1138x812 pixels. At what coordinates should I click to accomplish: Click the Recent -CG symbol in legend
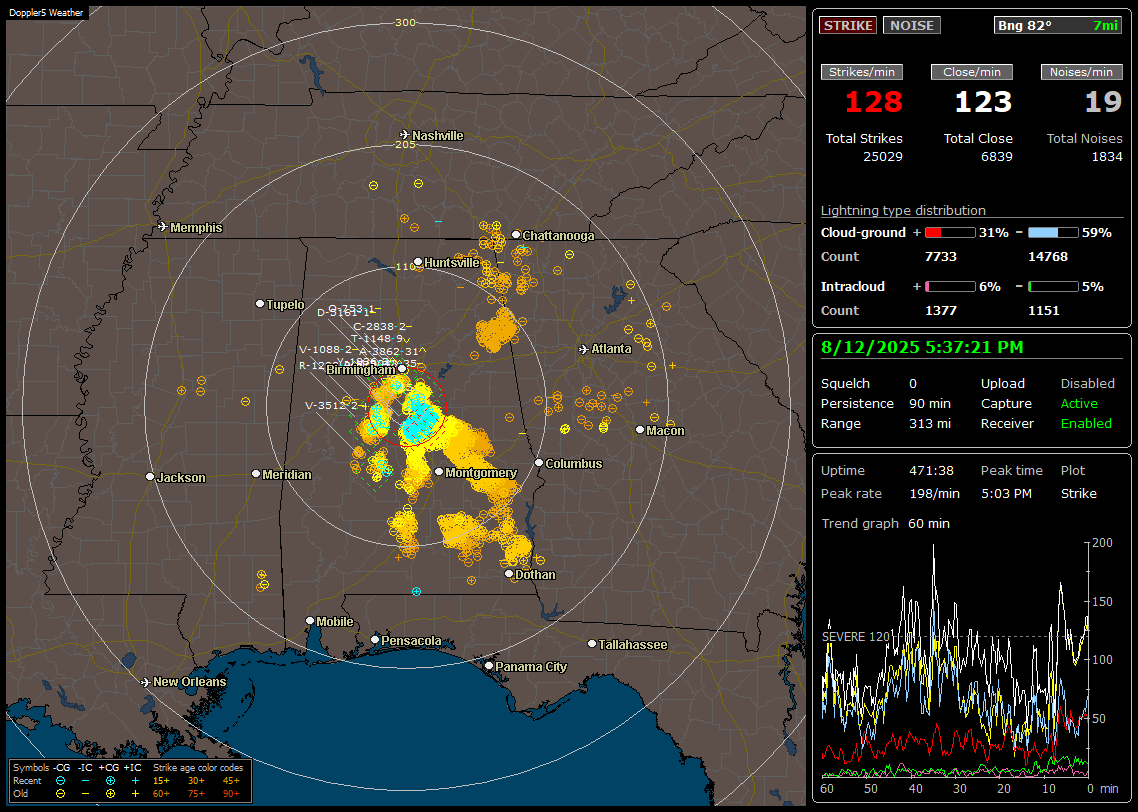pyautogui.click(x=61, y=781)
